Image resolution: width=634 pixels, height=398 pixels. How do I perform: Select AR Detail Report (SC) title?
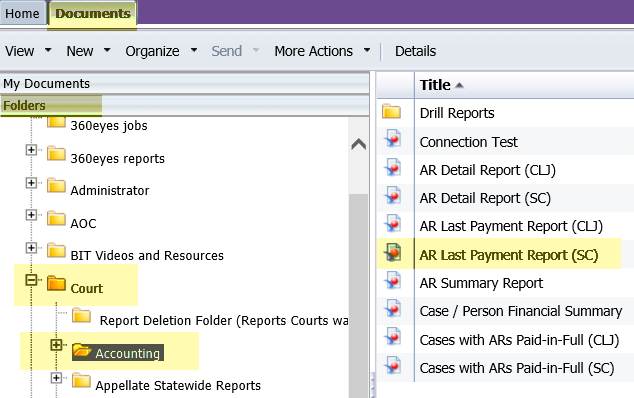[485, 198]
